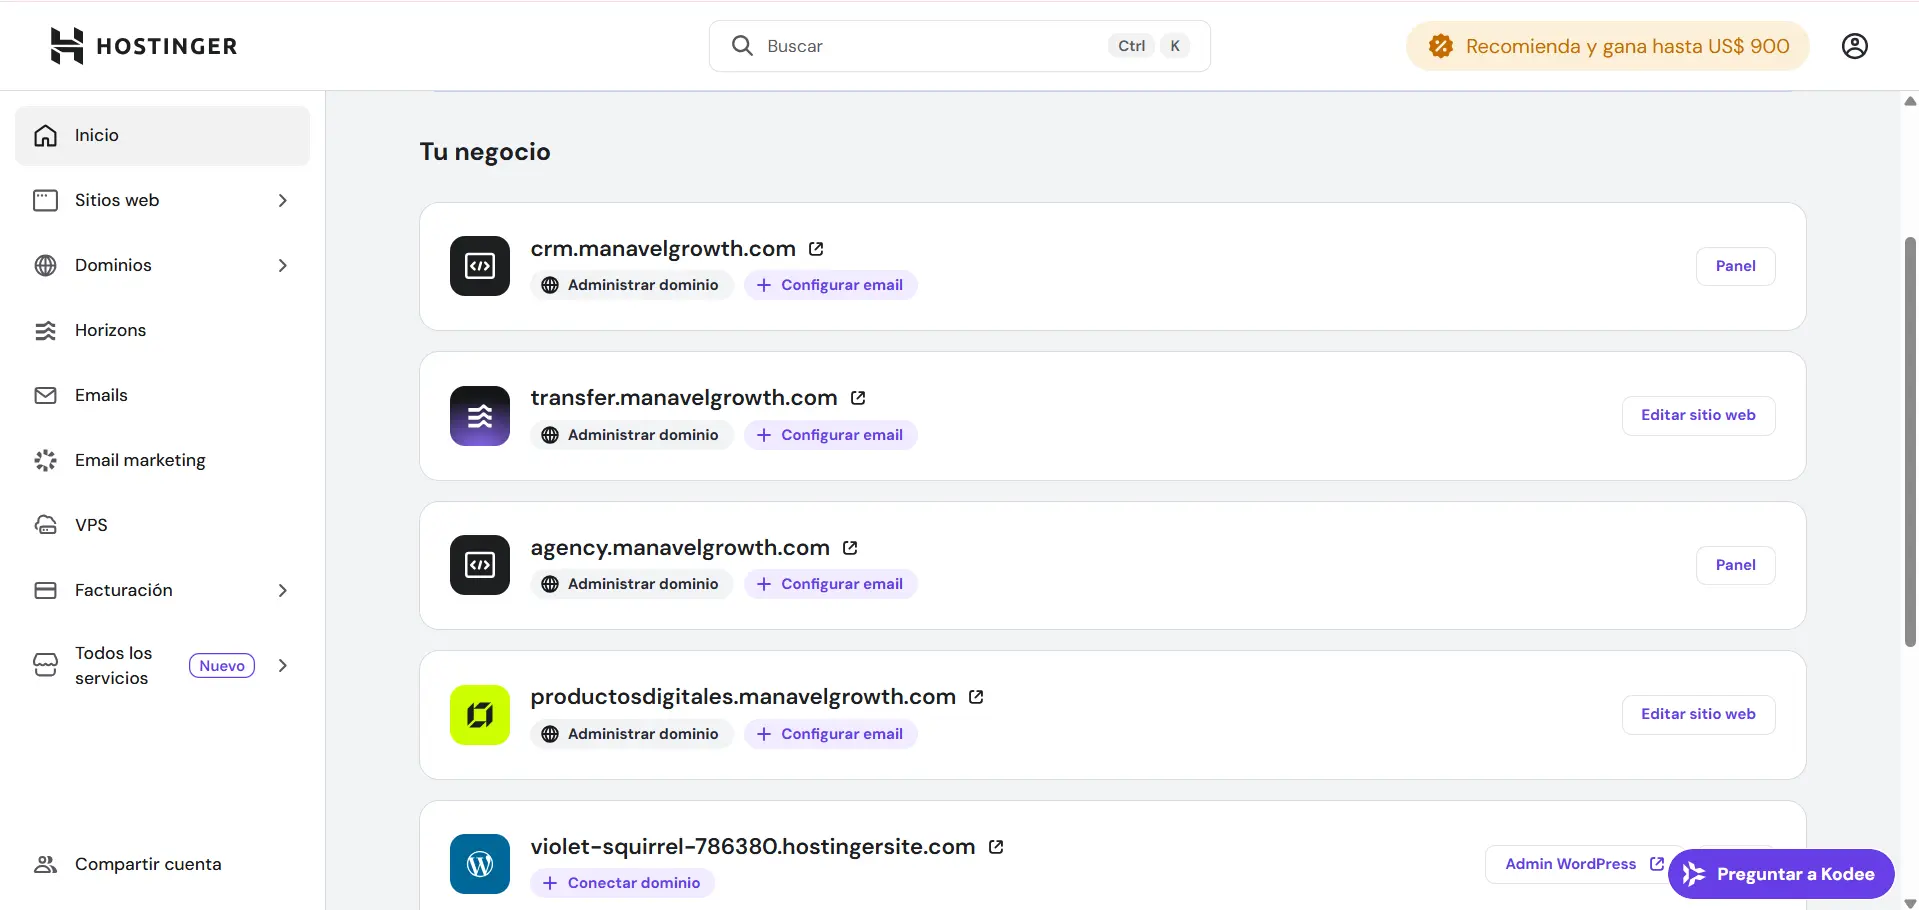This screenshot has width=1919, height=910.
Task: Expand the Sitios web submenu
Action: (x=283, y=200)
